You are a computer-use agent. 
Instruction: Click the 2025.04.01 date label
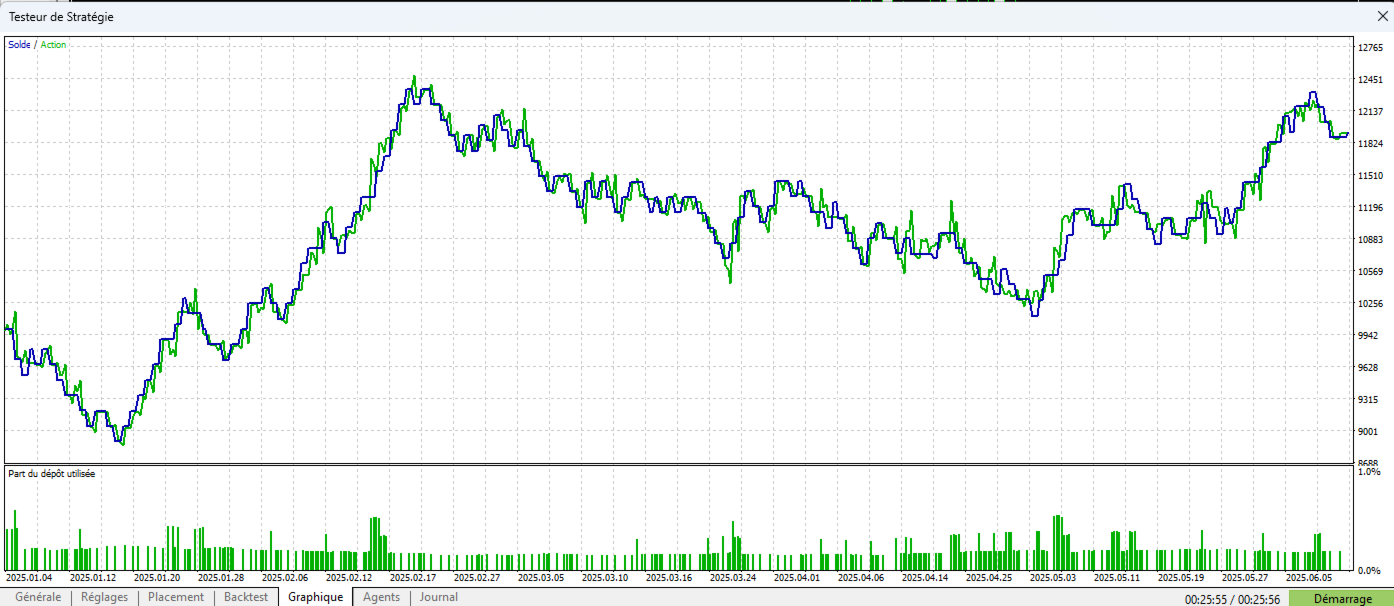coord(797,577)
